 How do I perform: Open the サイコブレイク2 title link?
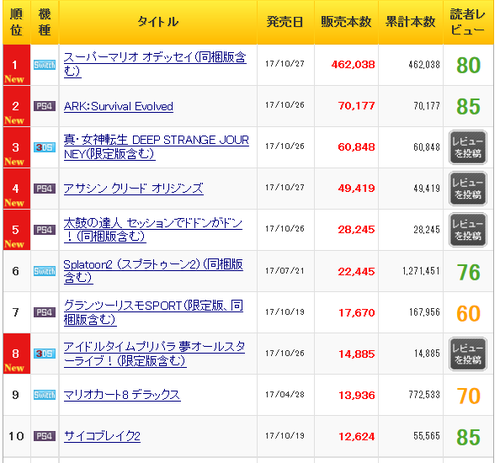pos(102,436)
